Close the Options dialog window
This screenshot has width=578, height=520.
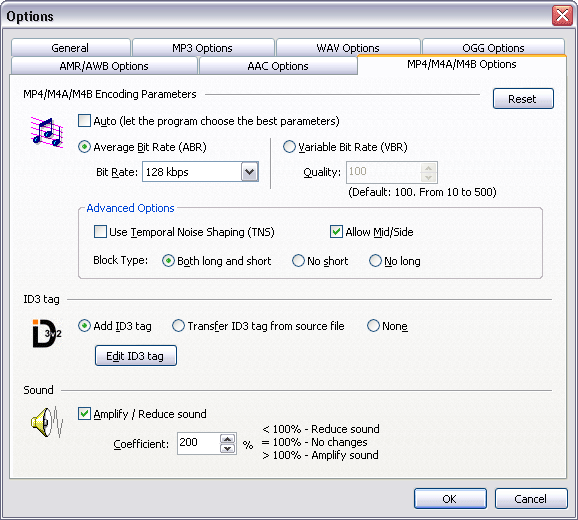[x=562, y=16]
